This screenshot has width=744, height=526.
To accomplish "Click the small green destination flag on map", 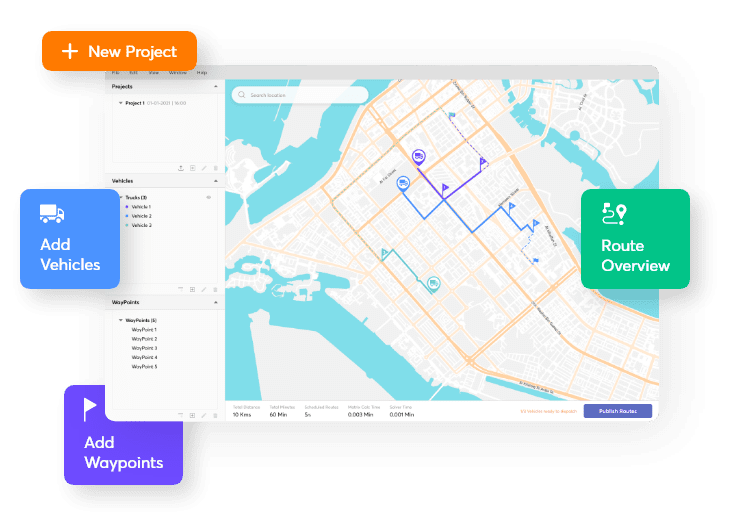I will (452, 114).
